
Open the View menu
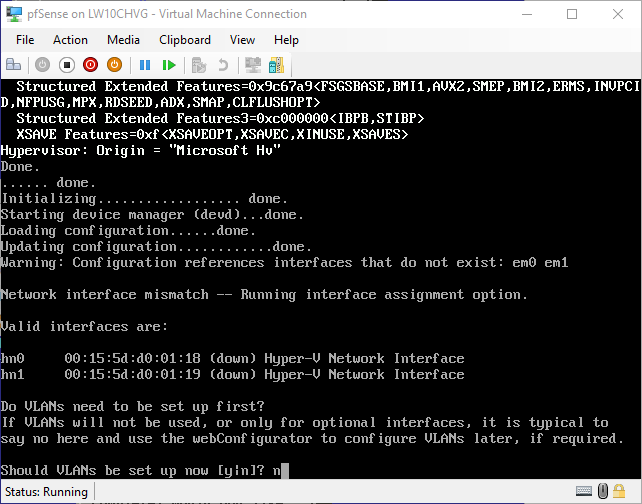[242, 40]
